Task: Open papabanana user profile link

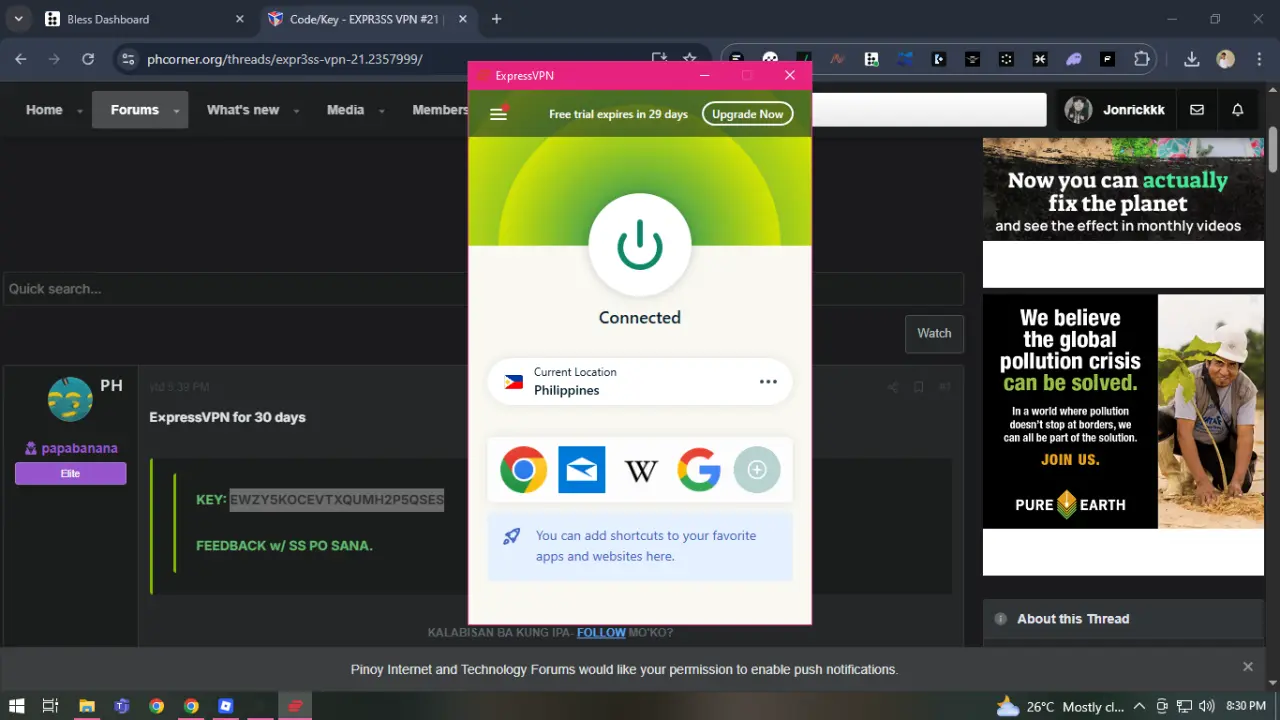Action: coord(79,448)
